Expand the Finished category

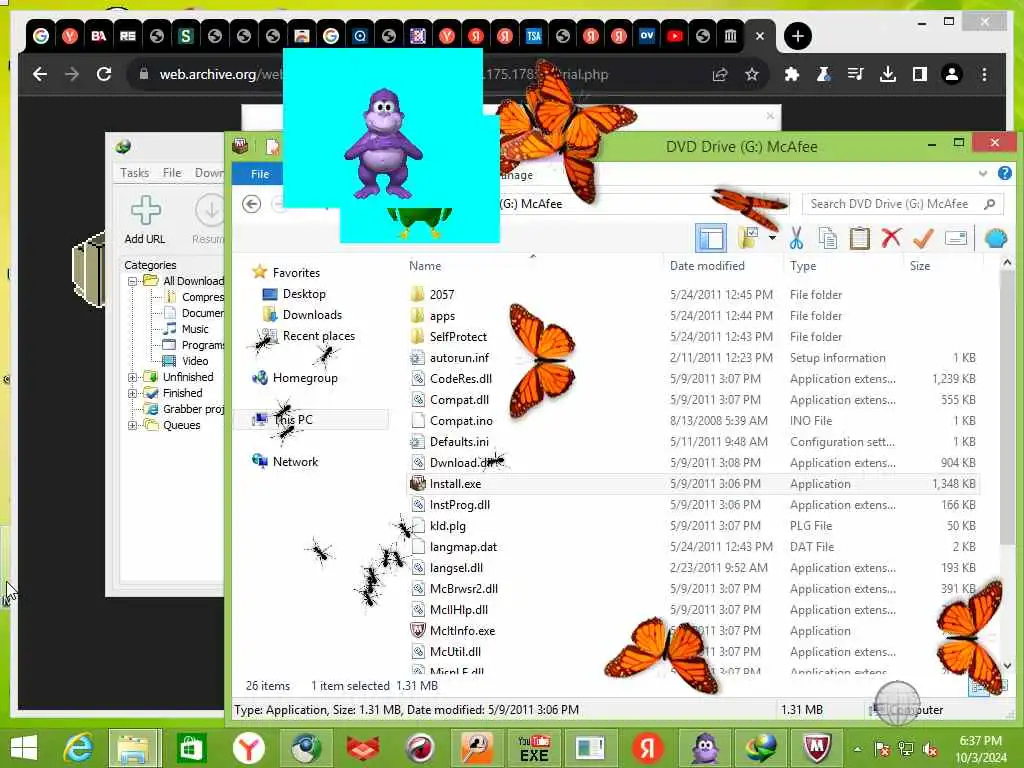pos(133,393)
